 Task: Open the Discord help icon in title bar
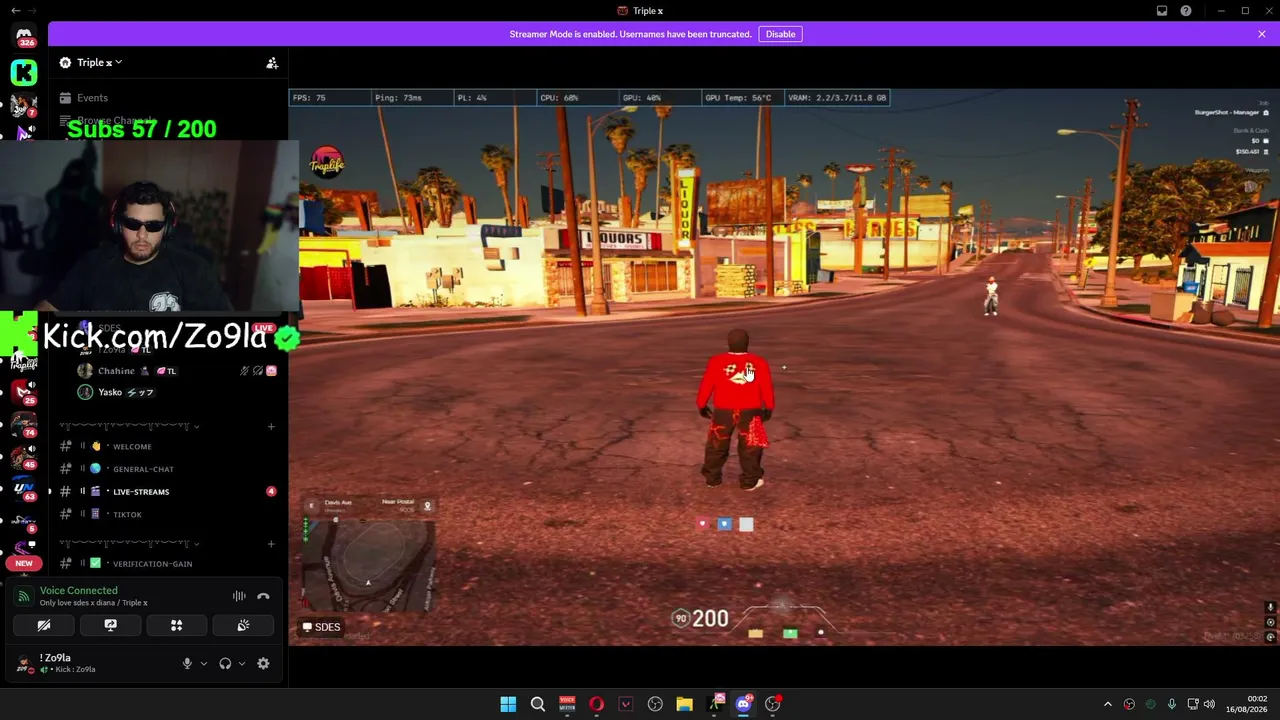click(x=1186, y=11)
